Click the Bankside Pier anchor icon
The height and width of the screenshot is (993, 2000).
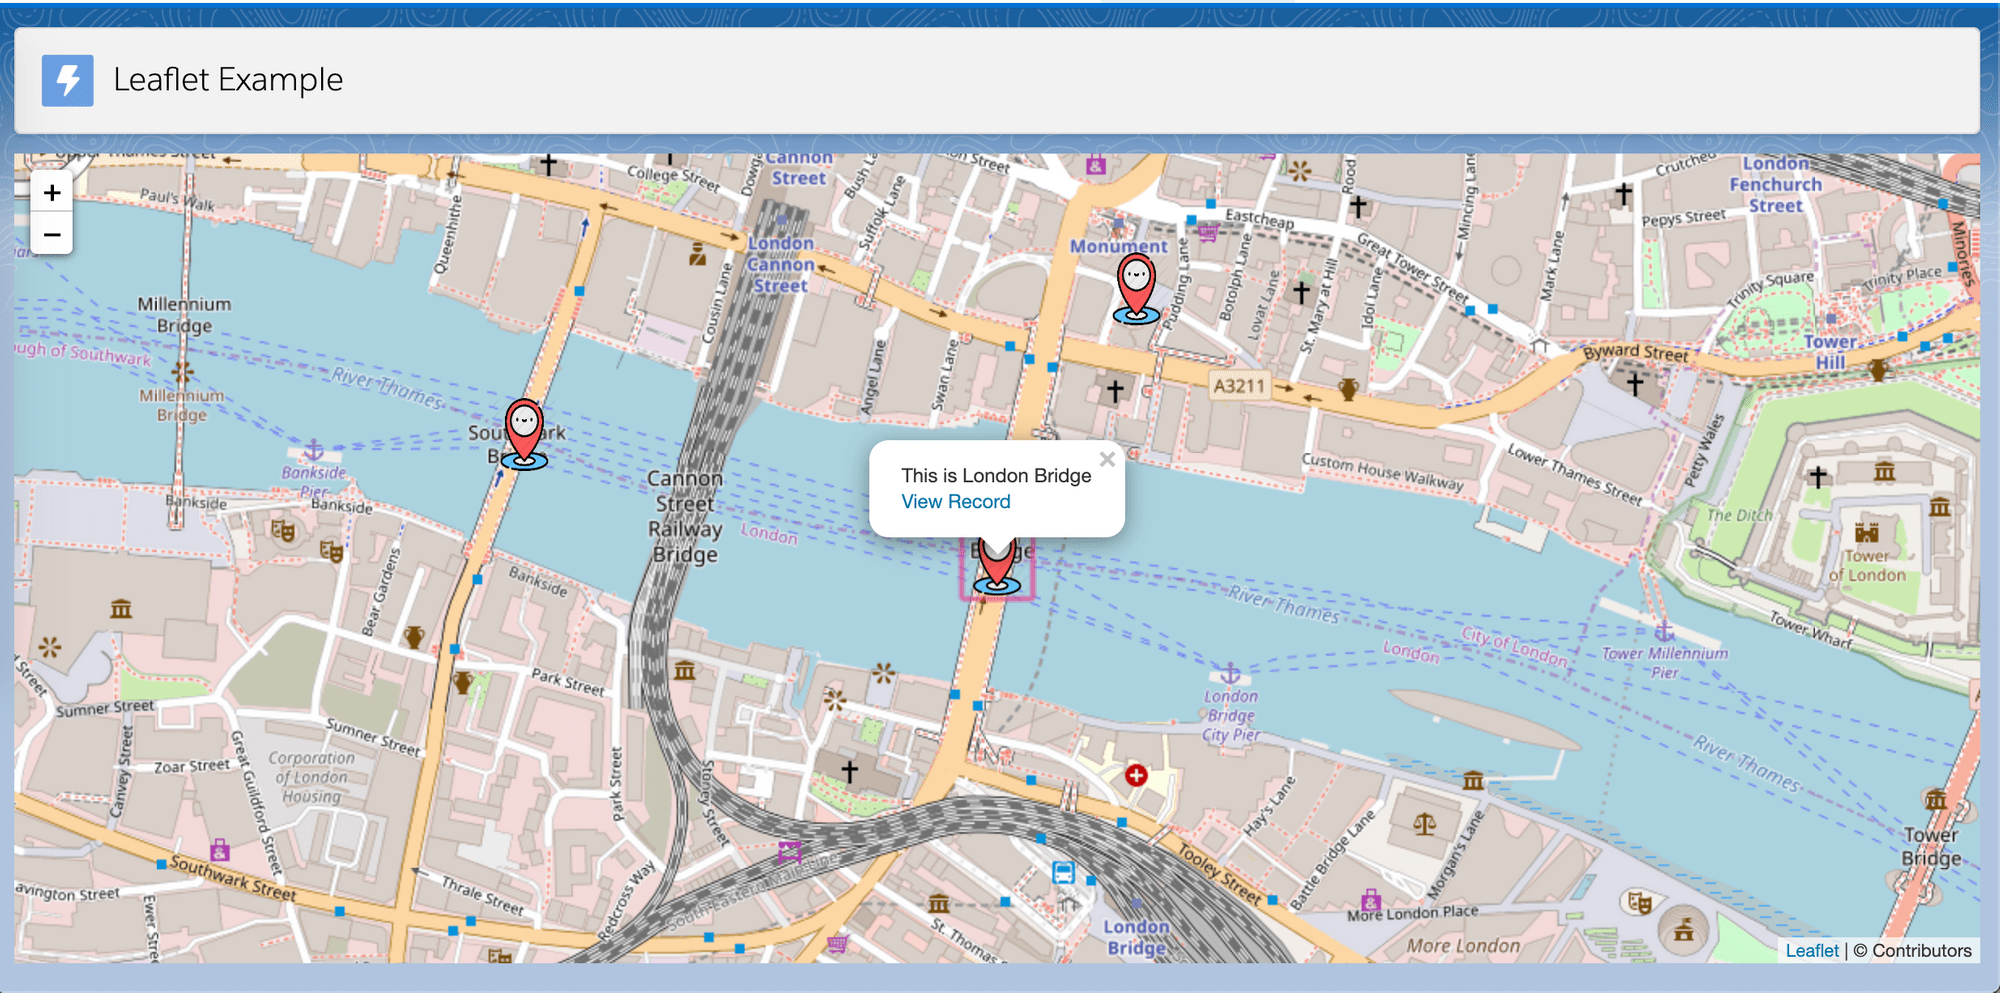[313, 449]
